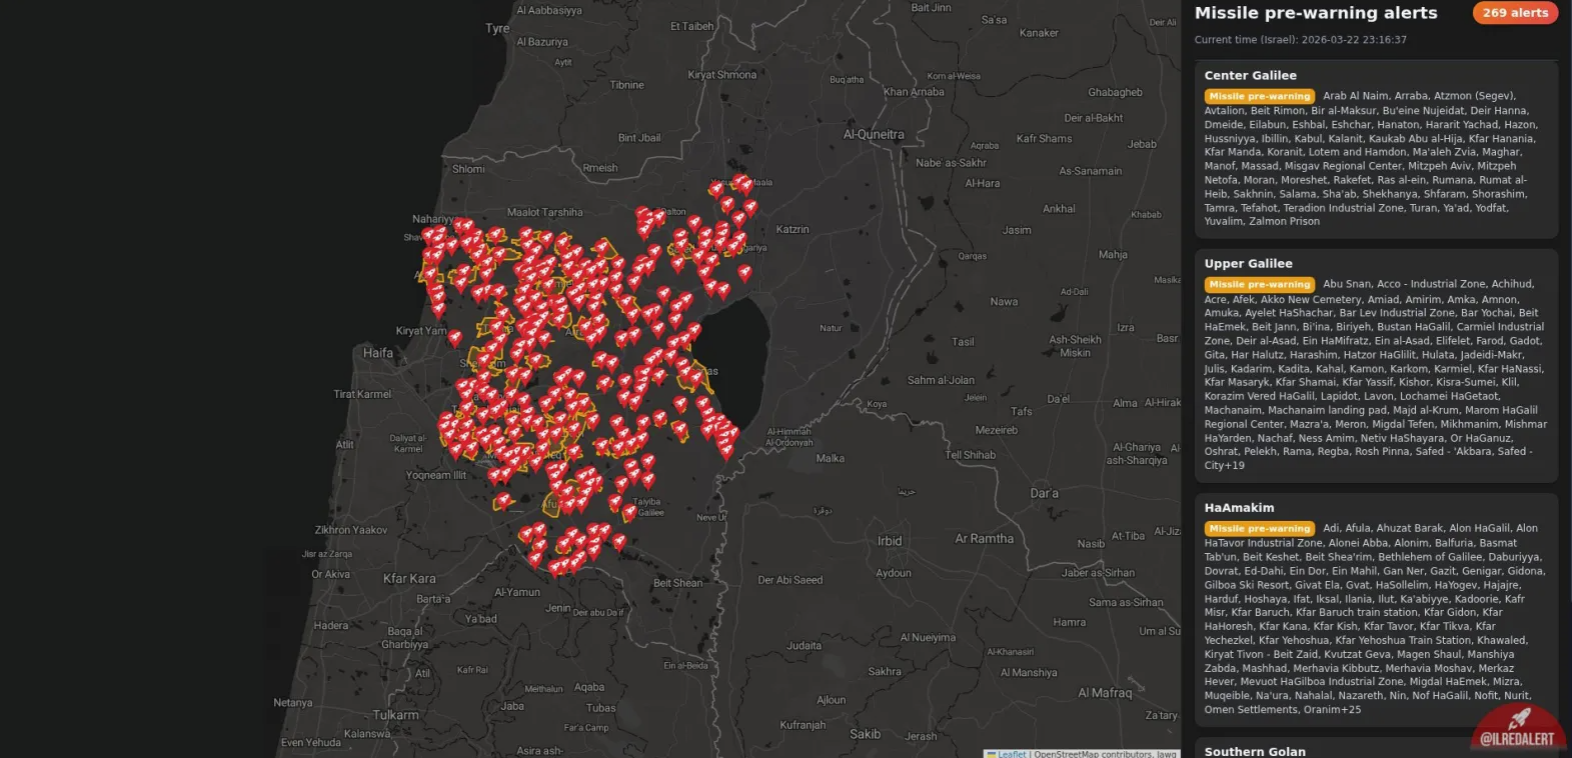Click the Tyre label on the map

point(497,28)
